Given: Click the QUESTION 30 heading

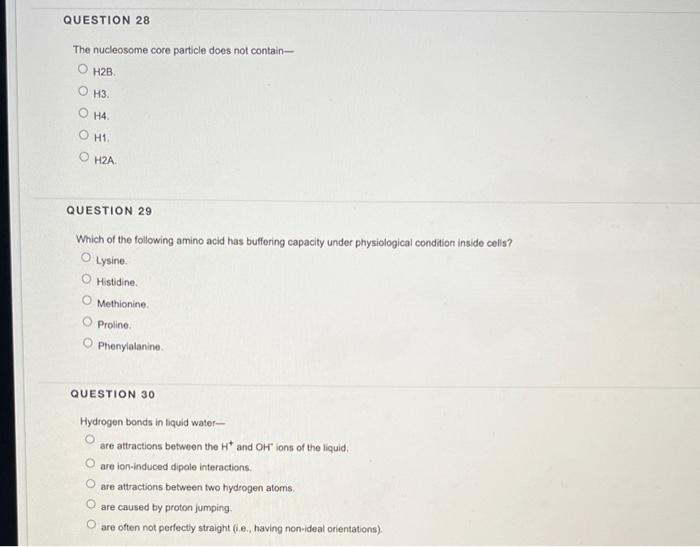Looking at the screenshot, I should click(x=113, y=394).
